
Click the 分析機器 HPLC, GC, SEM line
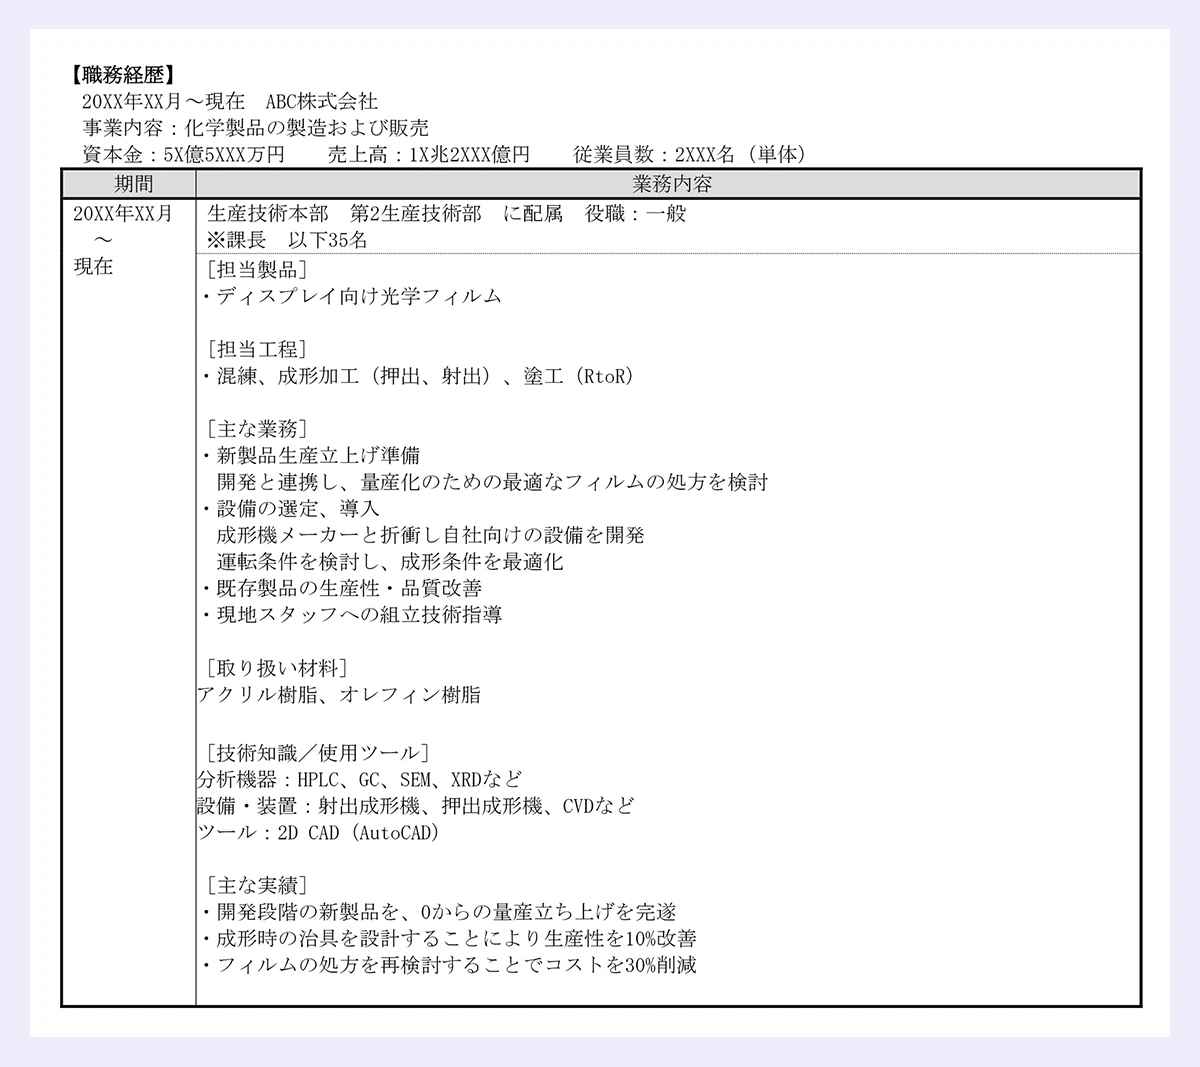coord(360,780)
